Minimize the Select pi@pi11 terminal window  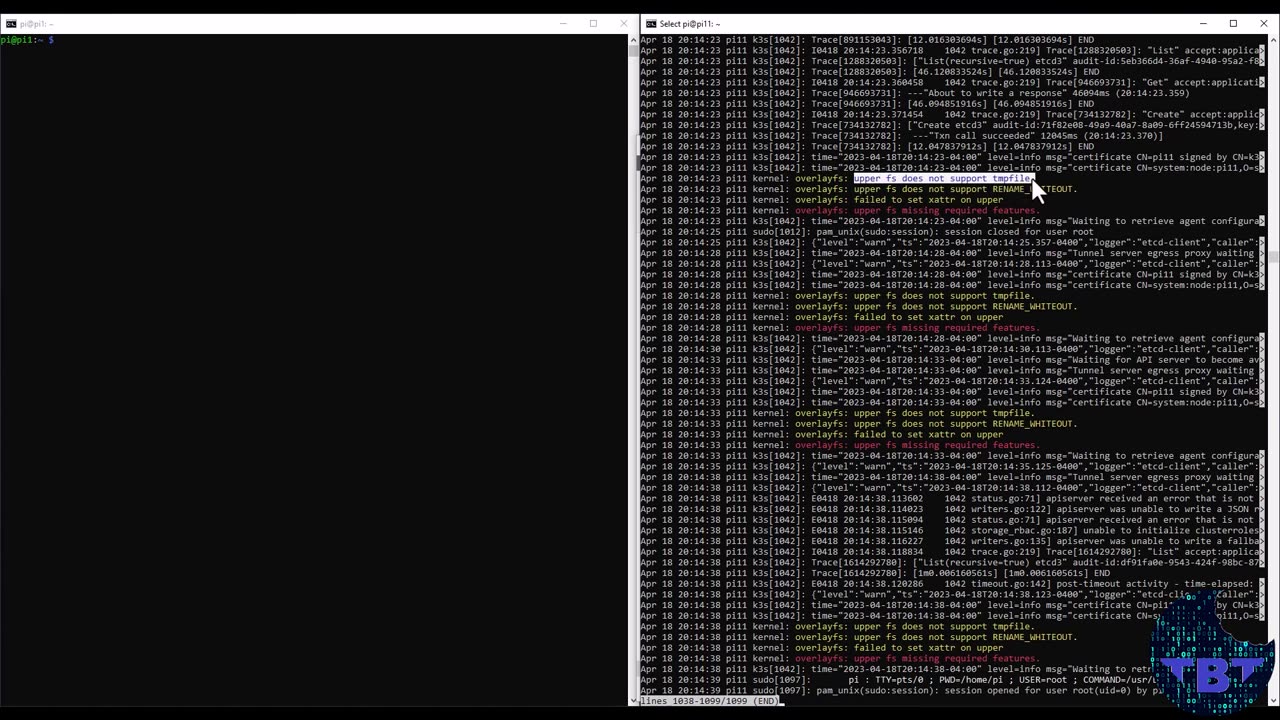click(x=1203, y=24)
